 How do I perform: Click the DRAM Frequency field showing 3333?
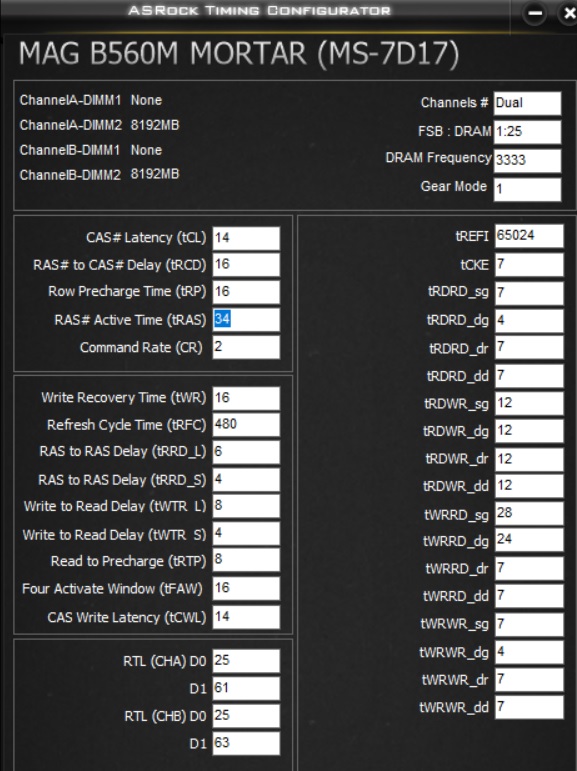[527, 160]
